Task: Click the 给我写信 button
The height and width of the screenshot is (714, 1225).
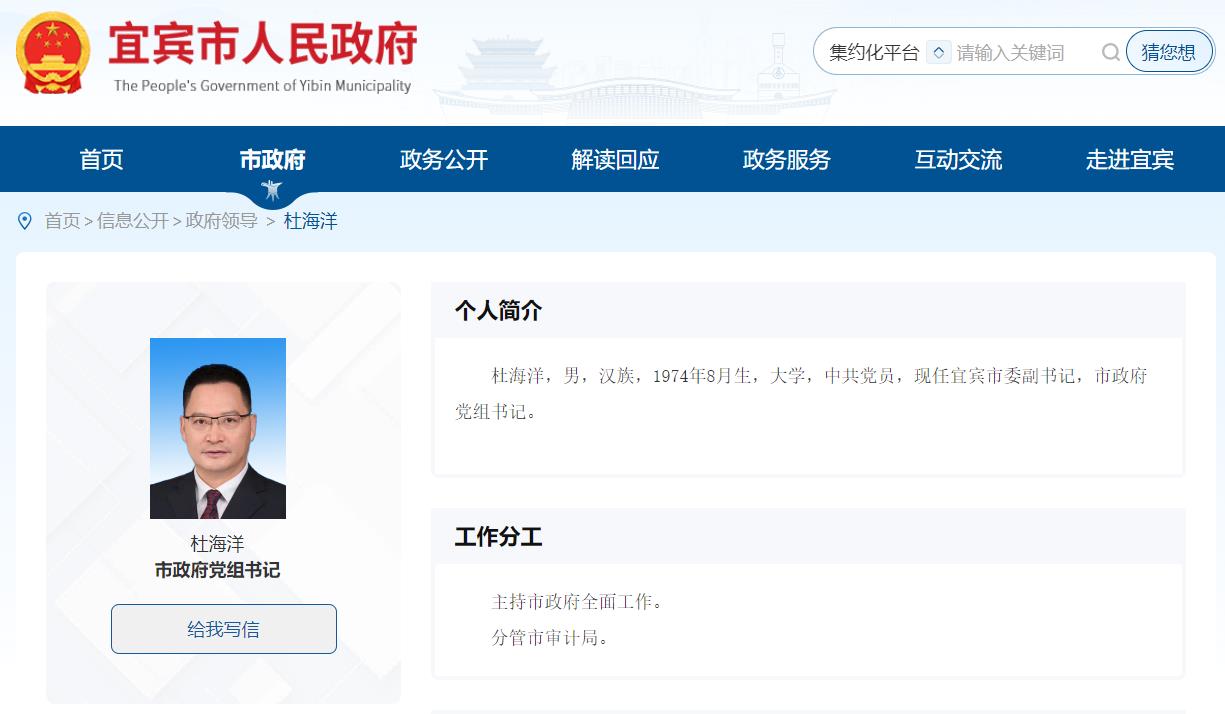Action: click(x=223, y=629)
